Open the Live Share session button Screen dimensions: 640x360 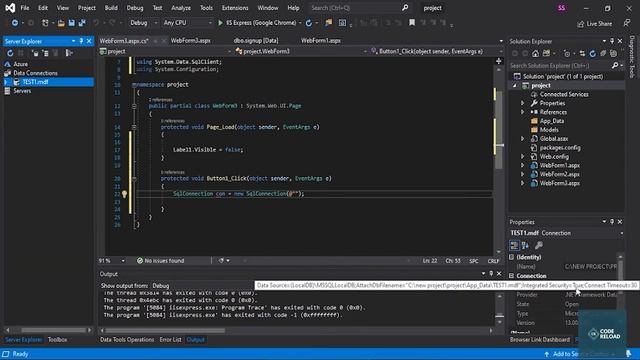pos(594,24)
